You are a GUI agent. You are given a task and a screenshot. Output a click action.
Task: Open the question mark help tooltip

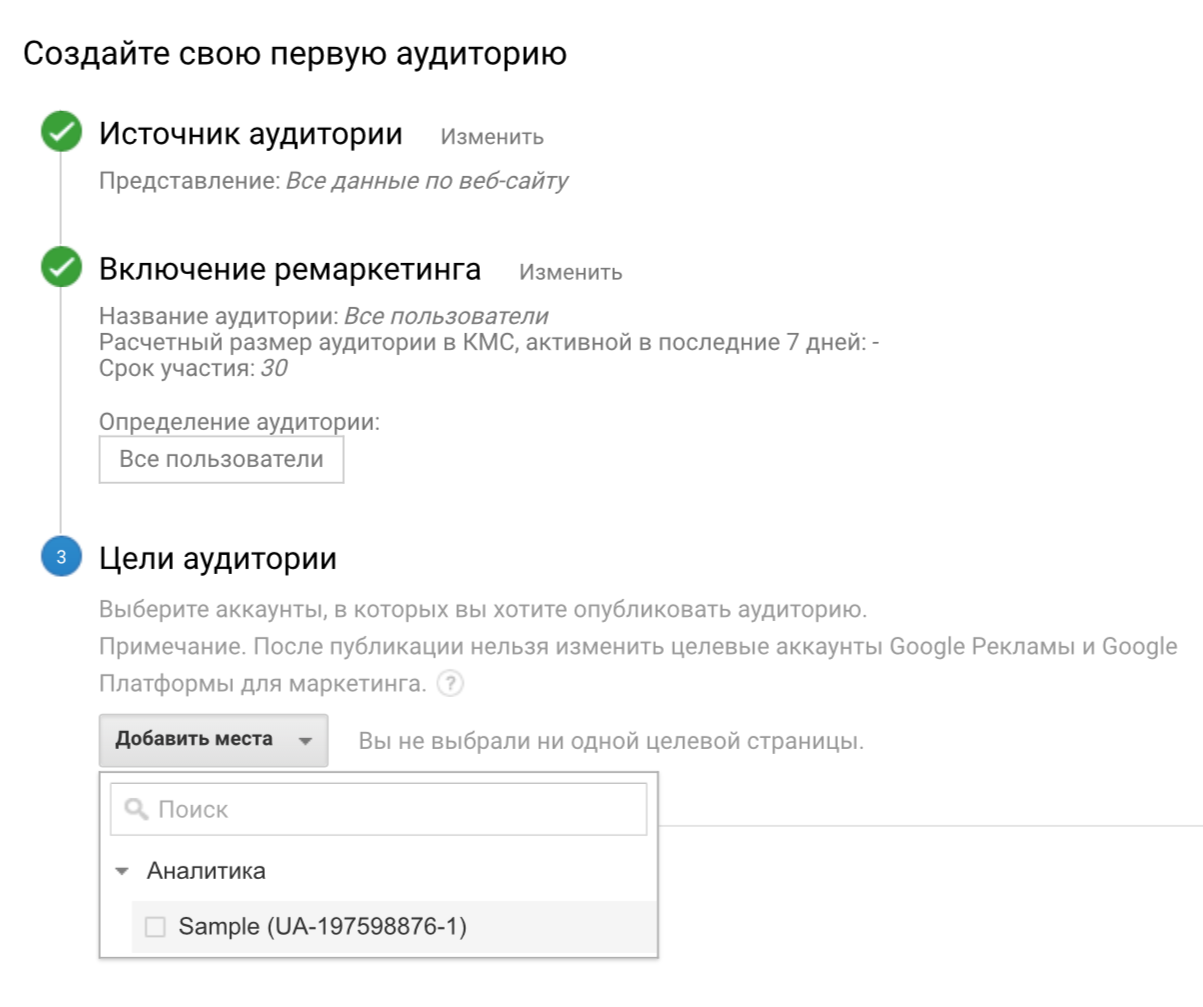453,685
